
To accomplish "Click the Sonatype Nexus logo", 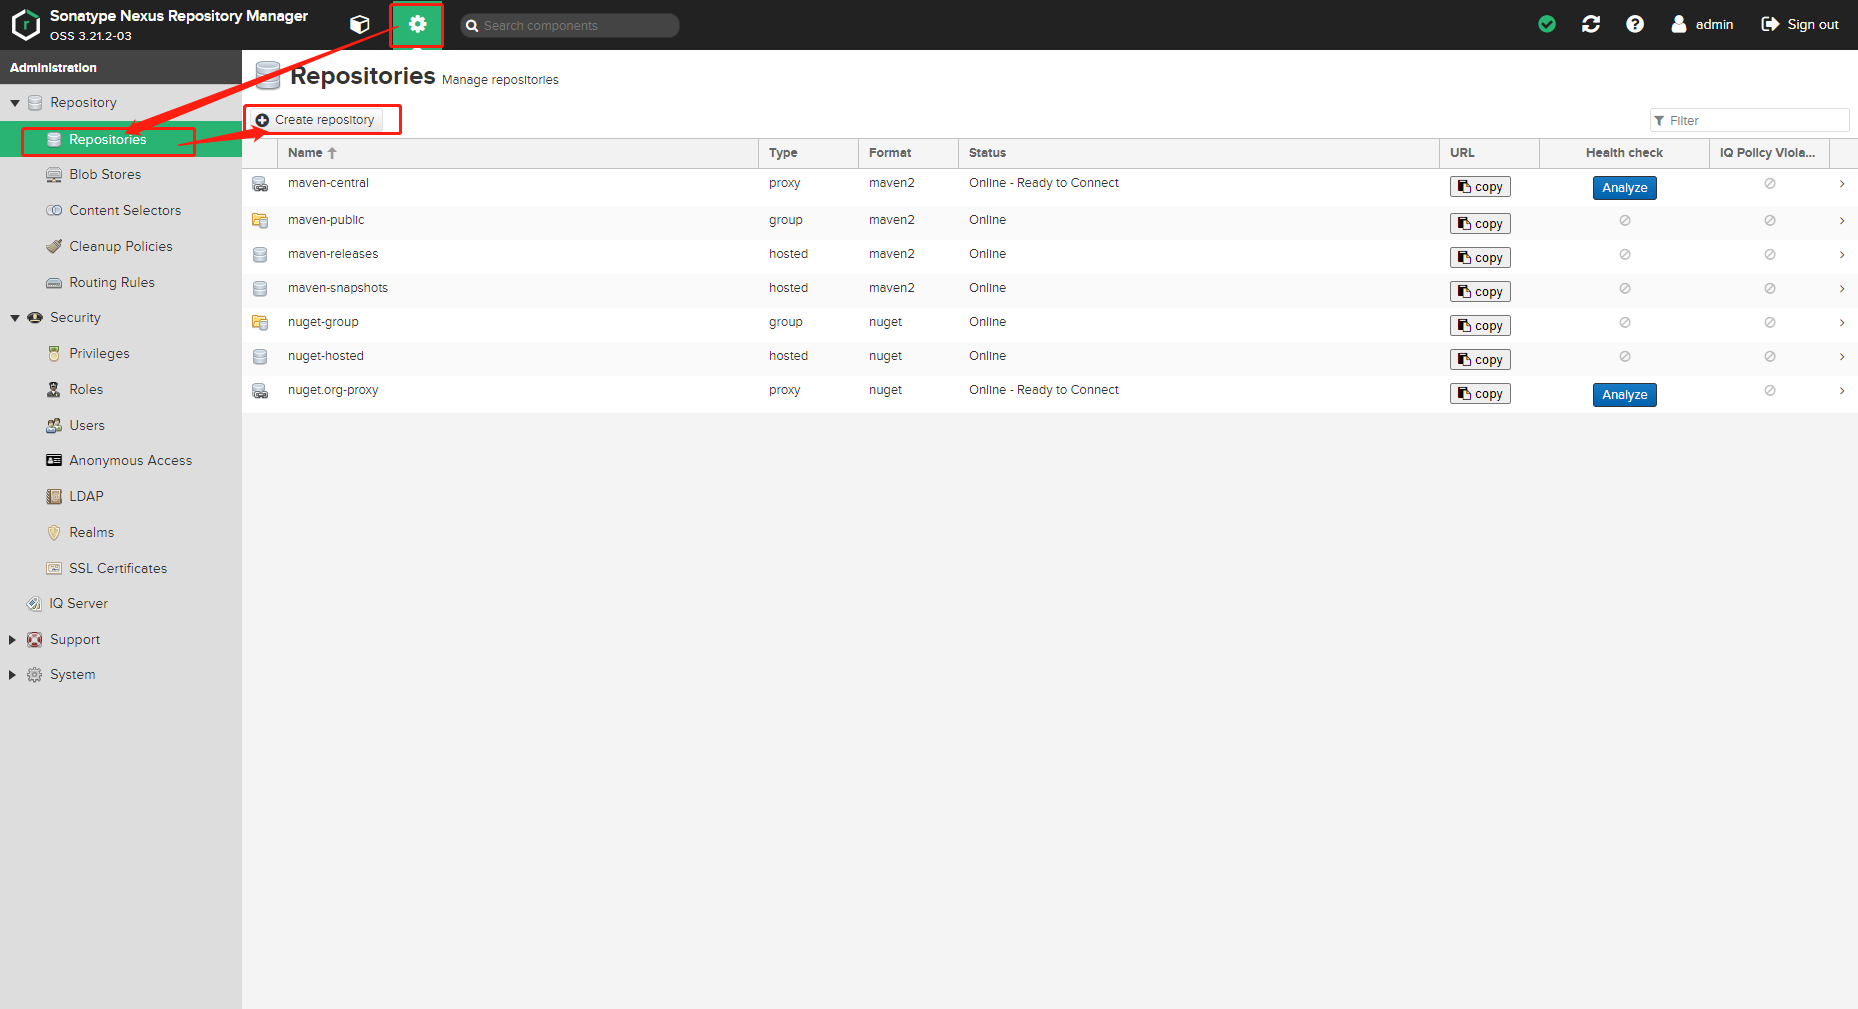I will pos(26,25).
